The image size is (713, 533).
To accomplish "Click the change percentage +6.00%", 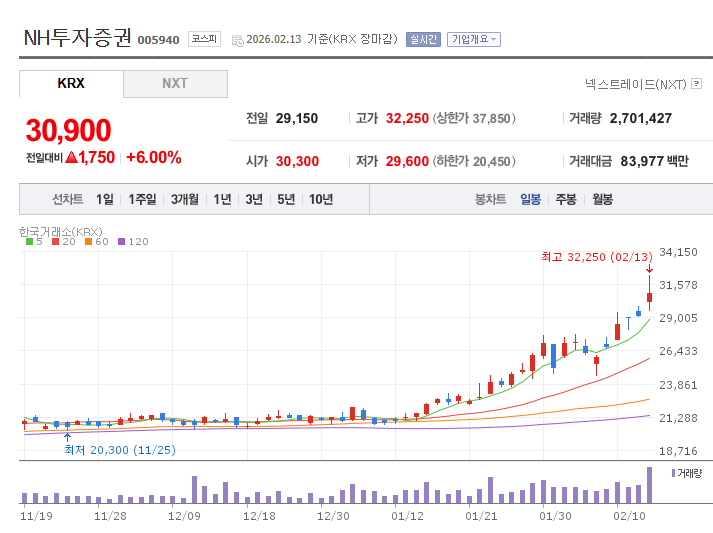I will (154, 158).
